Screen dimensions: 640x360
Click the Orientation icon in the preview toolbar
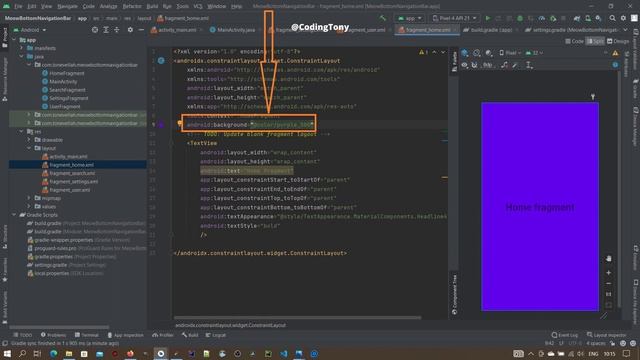click(x=476, y=53)
